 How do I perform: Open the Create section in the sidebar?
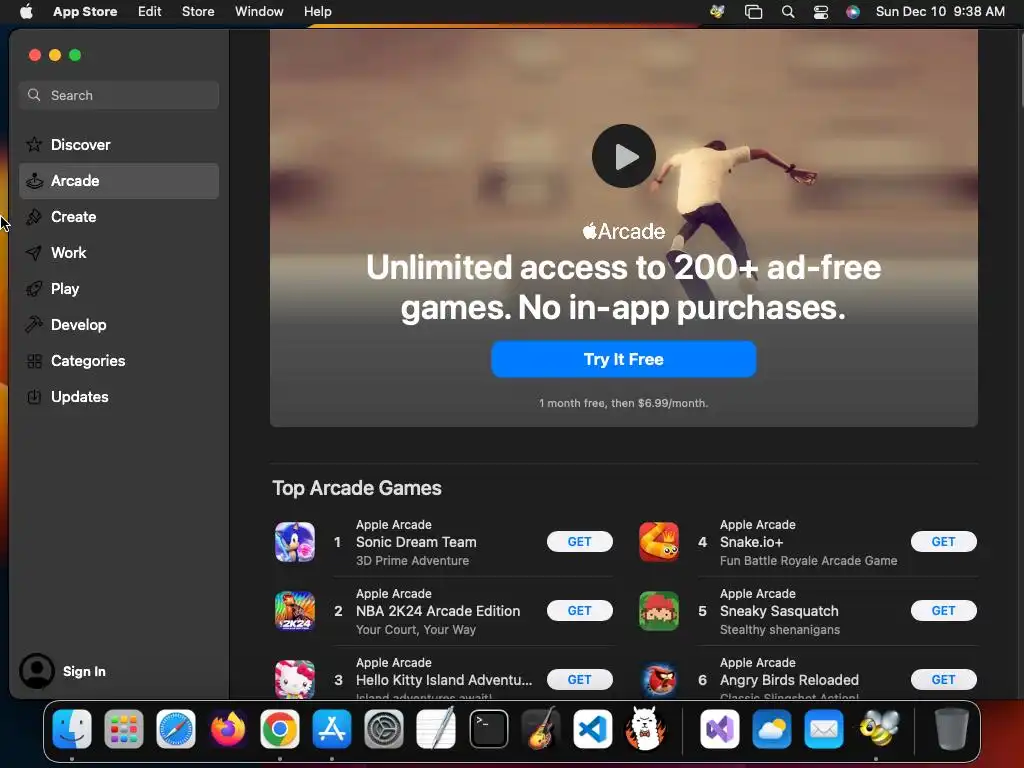(119, 217)
